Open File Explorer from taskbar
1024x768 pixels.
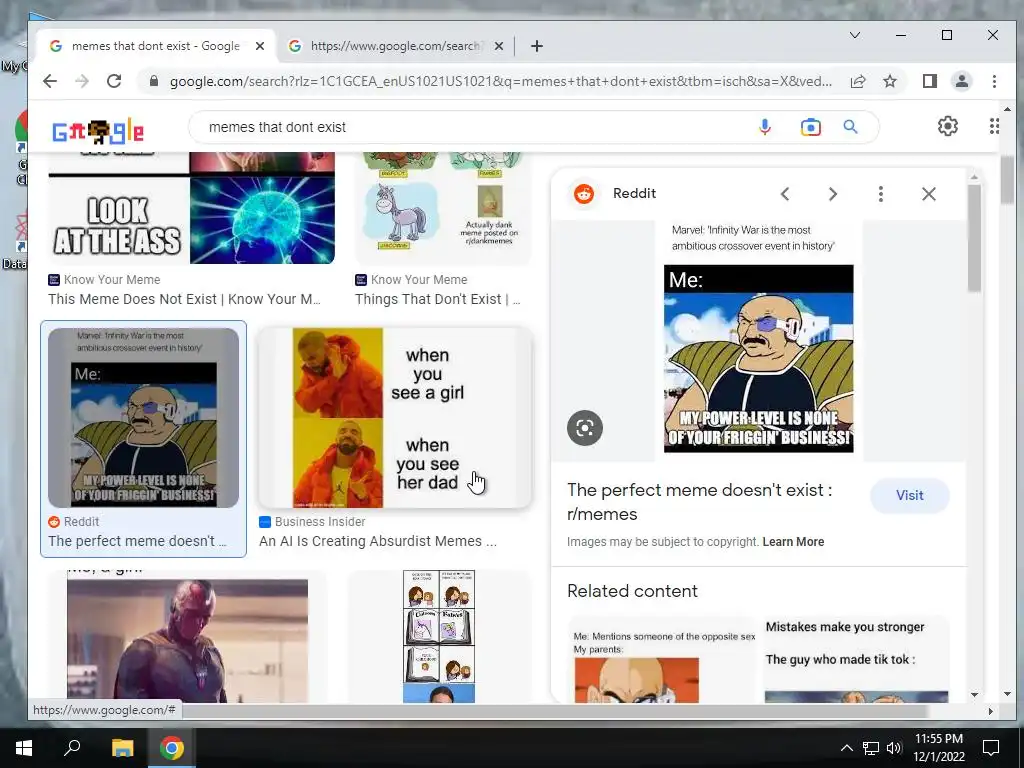122,748
